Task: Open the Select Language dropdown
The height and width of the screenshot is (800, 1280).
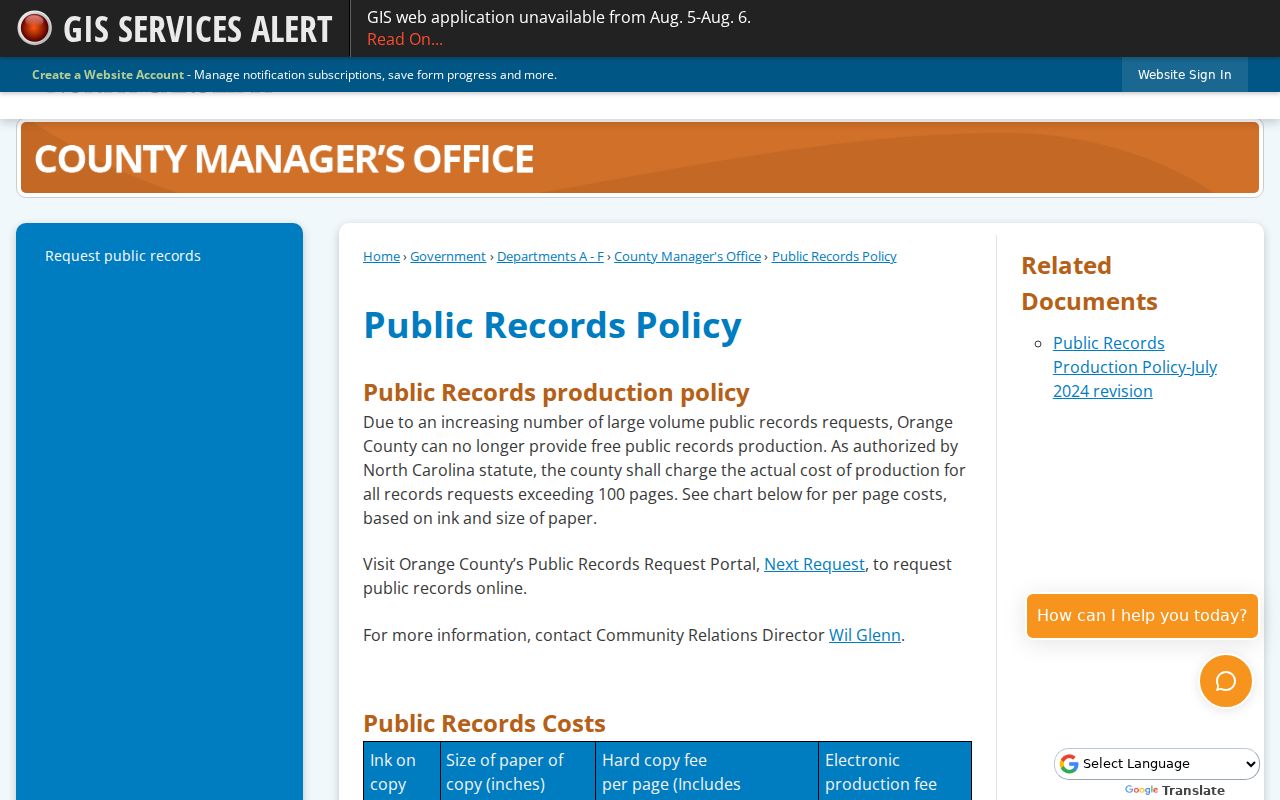Action: (x=1157, y=764)
